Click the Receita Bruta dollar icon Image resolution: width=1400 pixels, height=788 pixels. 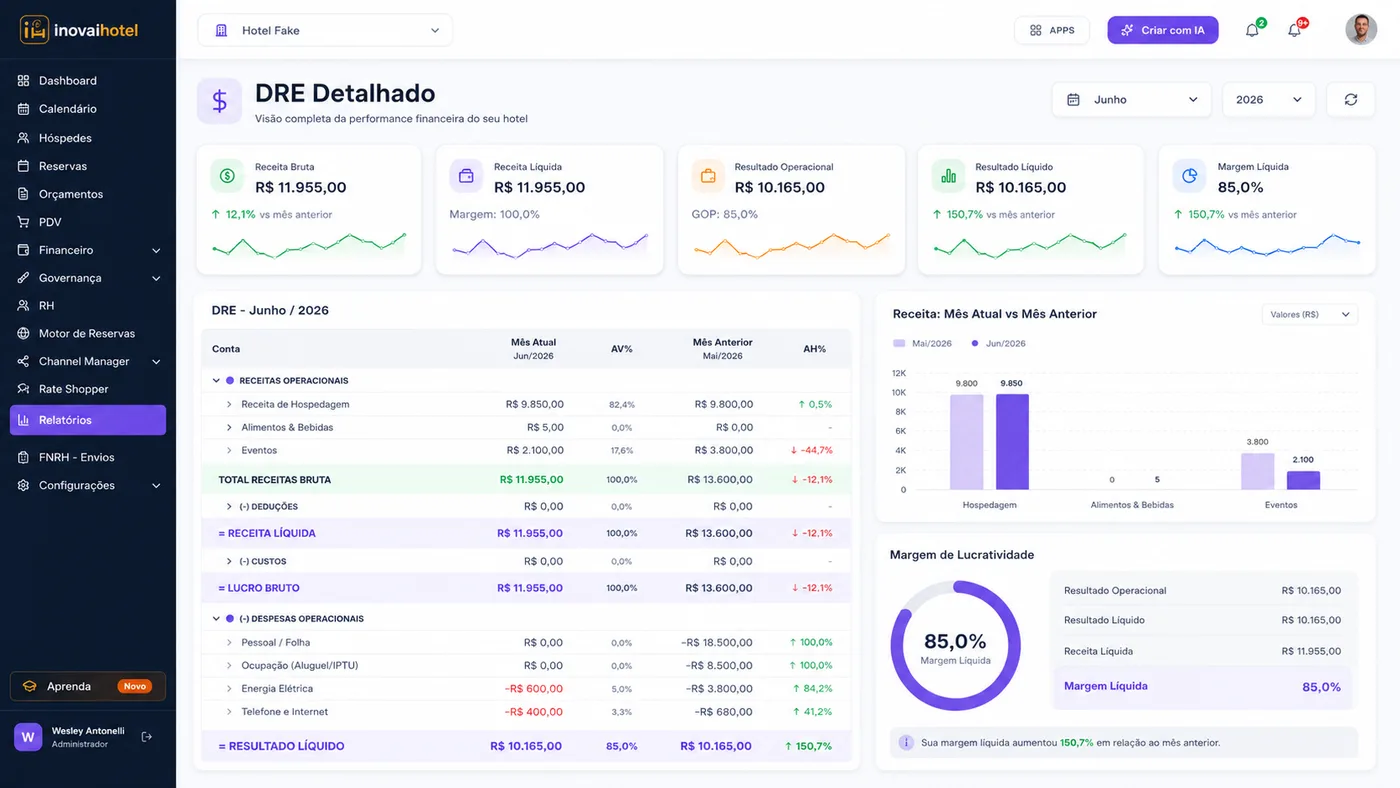point(227,176)
